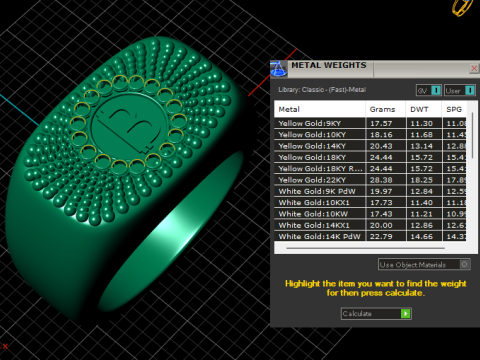
Task: Click the gold ring icon in corner
Action: [463, 7]
